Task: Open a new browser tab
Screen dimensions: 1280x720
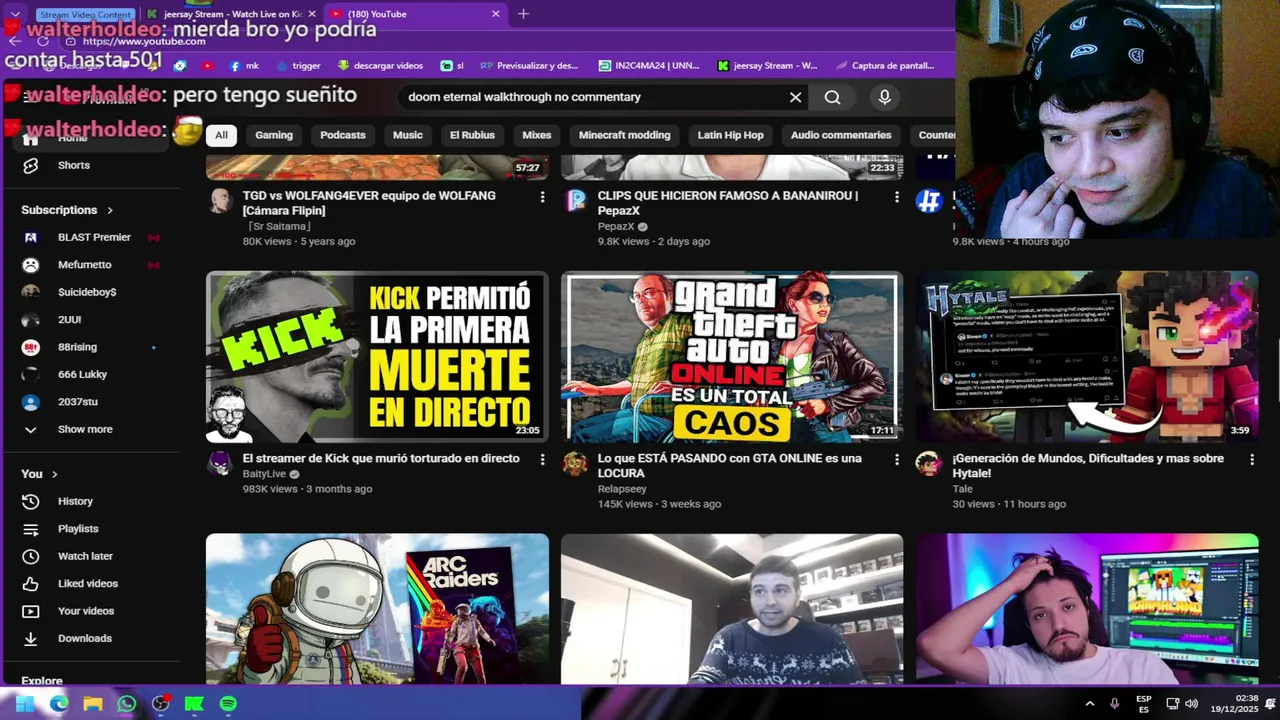Action: pos(523,14)
